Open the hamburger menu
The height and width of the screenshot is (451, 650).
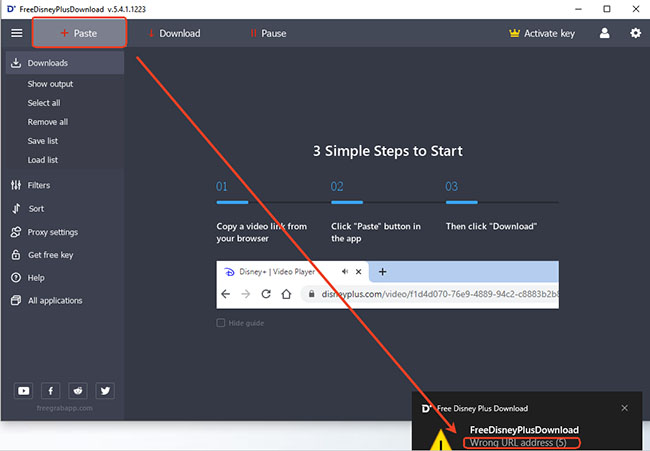point(17,33)
